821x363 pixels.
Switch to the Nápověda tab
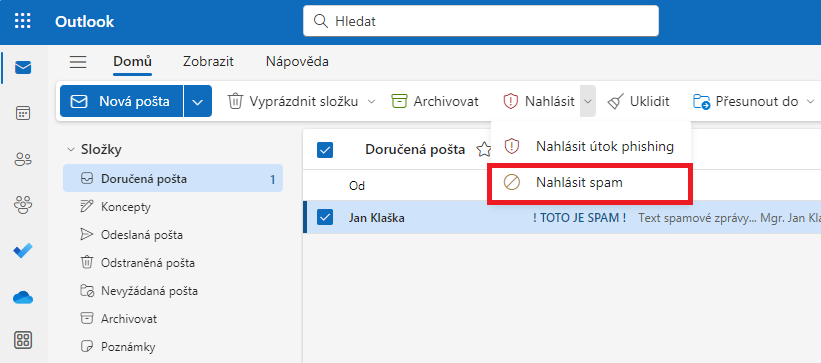pyautogui.click(x=297, y=62)
